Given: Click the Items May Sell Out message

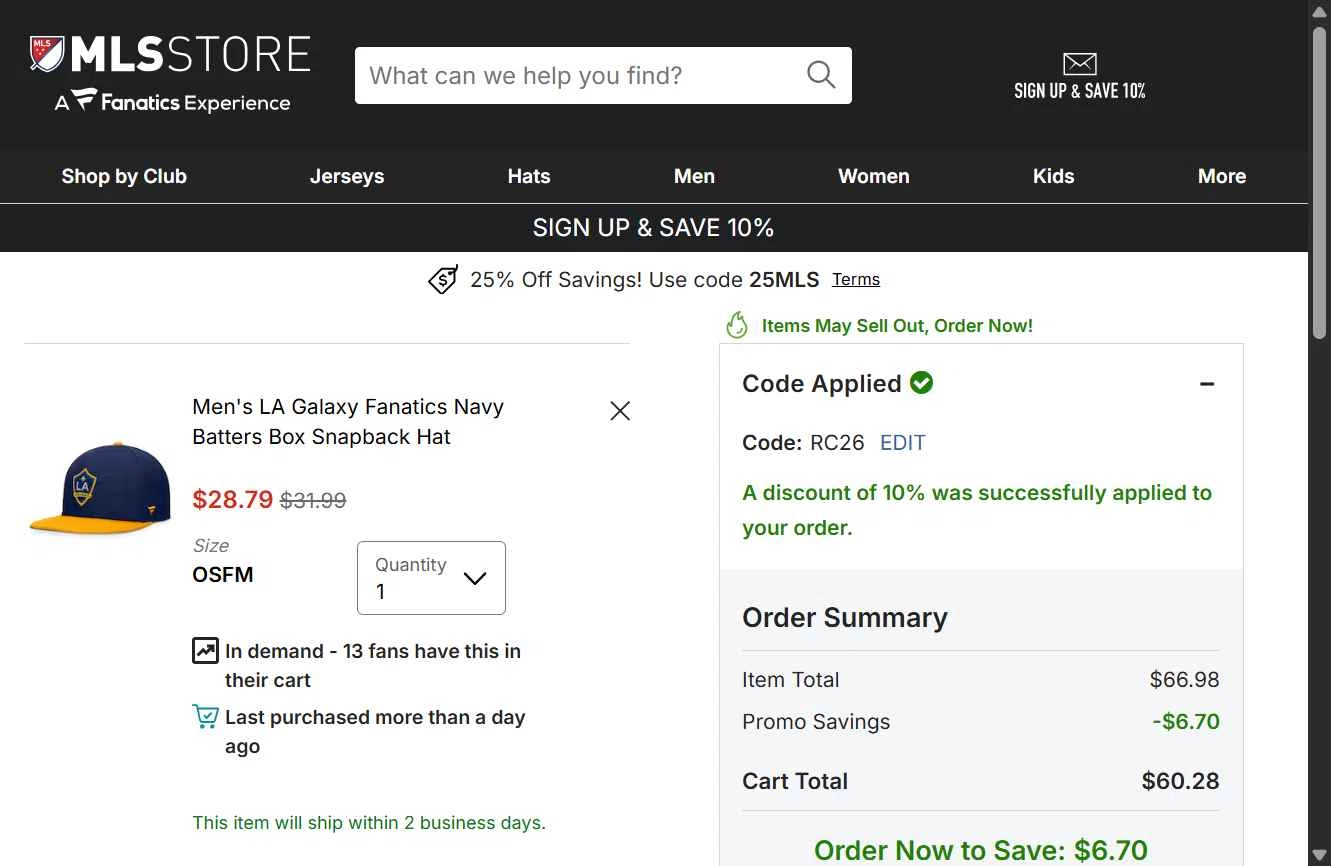Looking at the screenshot, I should click(897, 326).
